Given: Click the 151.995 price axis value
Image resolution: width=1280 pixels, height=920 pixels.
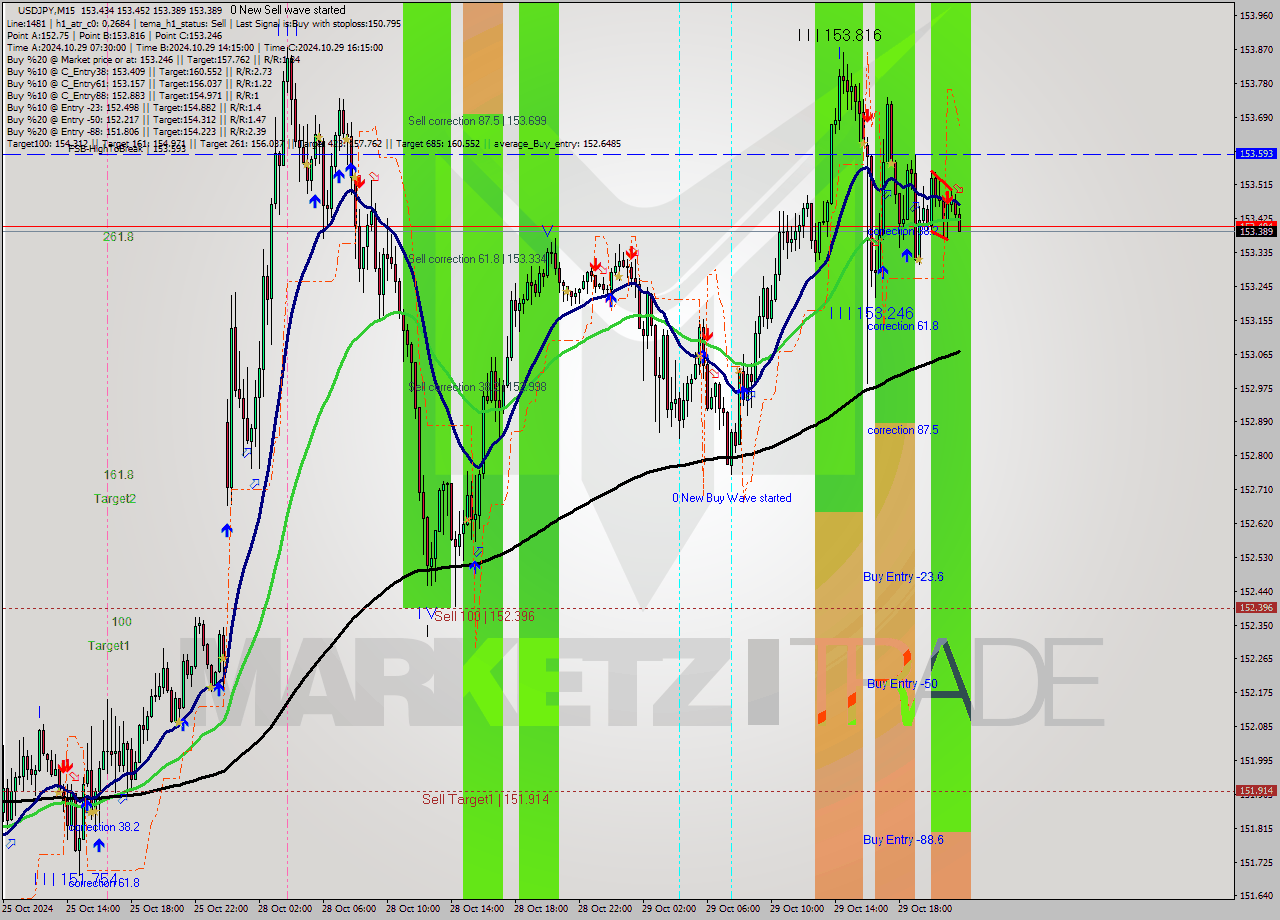Looking at the screenshot, I should point(1256,761).
